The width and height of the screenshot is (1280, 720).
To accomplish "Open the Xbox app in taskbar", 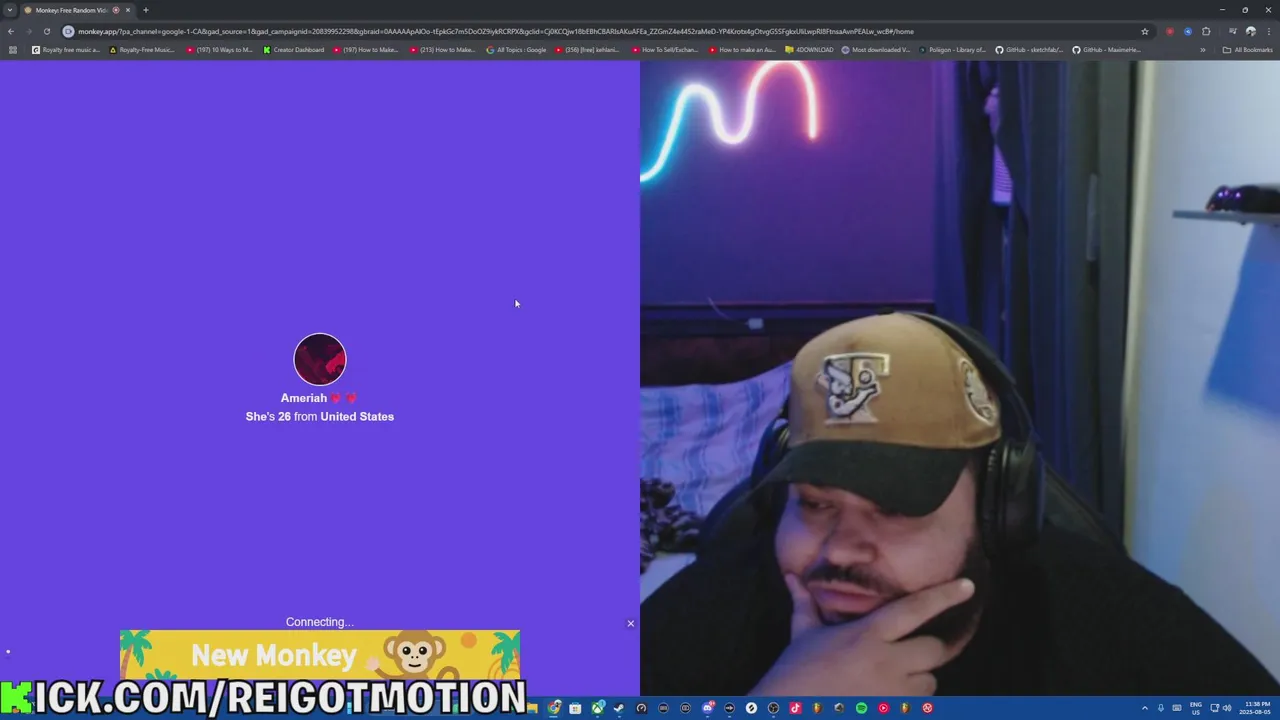I will [597, 708].
